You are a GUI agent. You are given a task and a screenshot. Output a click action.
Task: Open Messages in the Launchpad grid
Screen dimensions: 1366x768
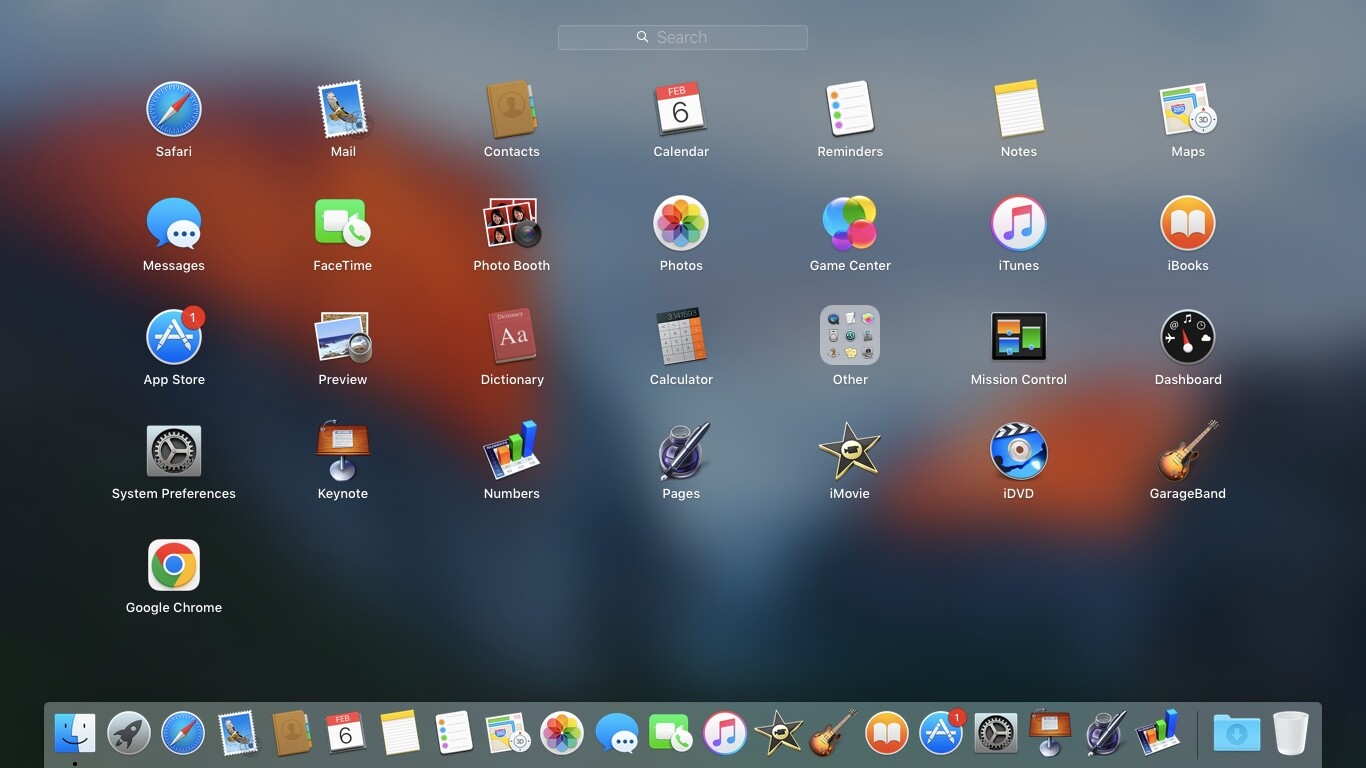point(174,223)
